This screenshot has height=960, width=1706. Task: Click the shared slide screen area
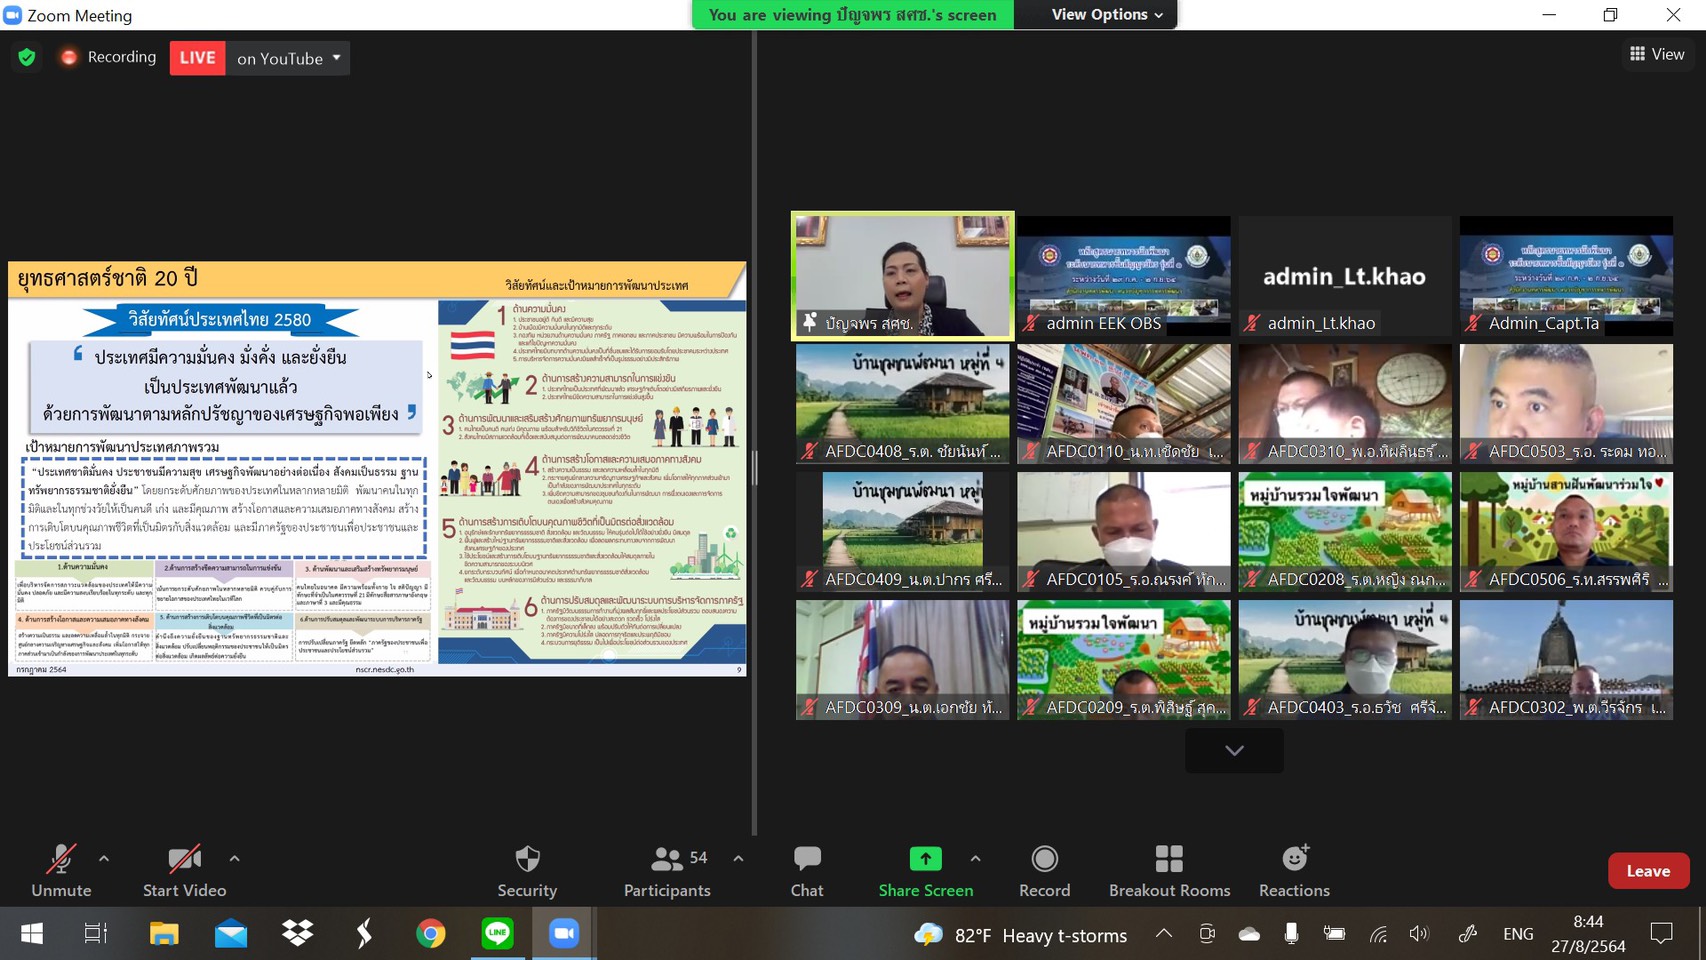377,469
